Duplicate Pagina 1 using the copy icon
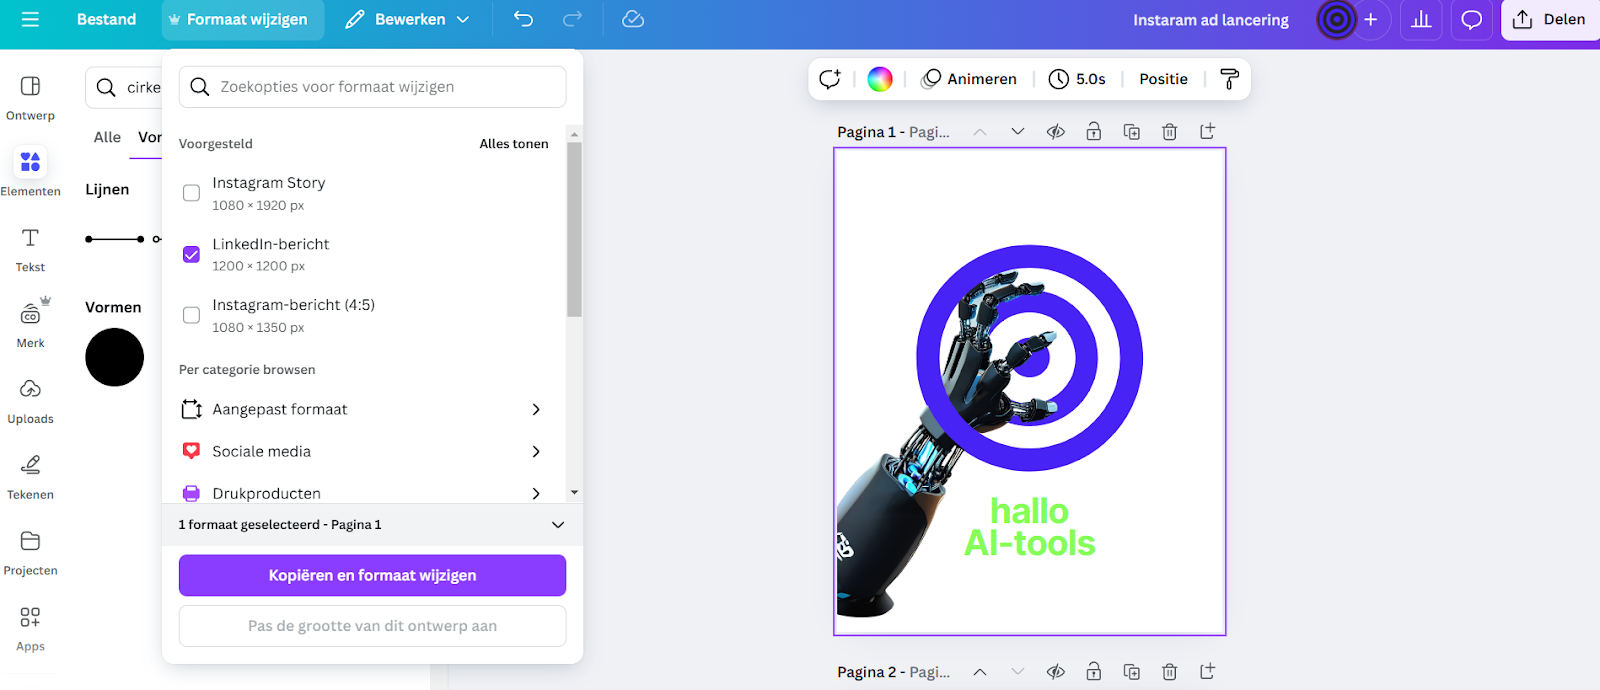 tap(1132, 132)
